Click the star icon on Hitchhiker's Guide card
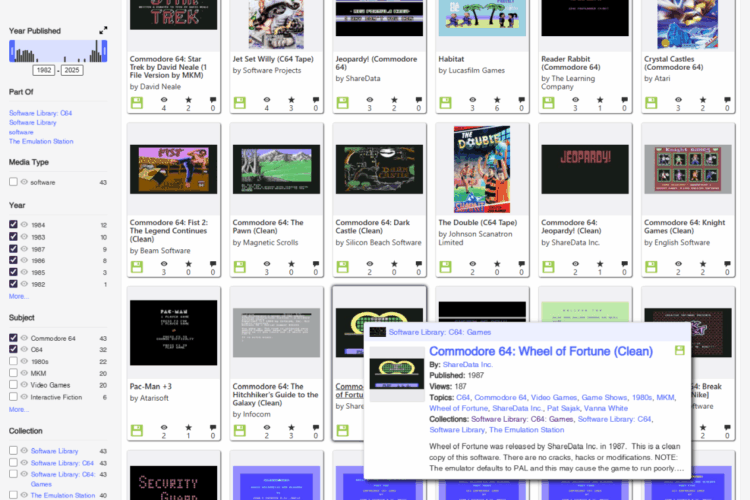 pos(291,427)
